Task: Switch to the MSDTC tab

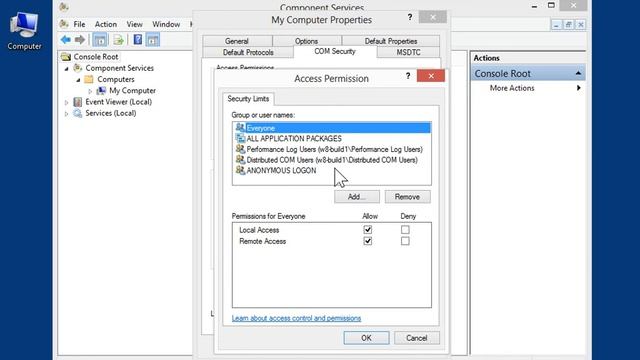Action: coord(409,52)
